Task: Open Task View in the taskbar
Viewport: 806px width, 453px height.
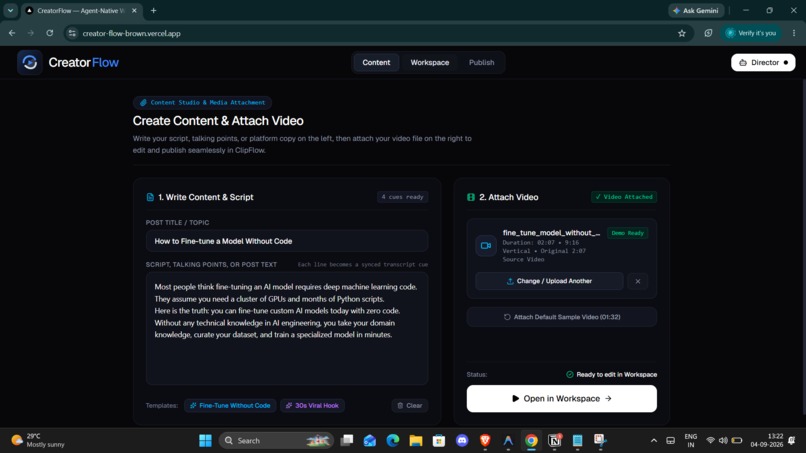Action: click(x=347, y=441)
